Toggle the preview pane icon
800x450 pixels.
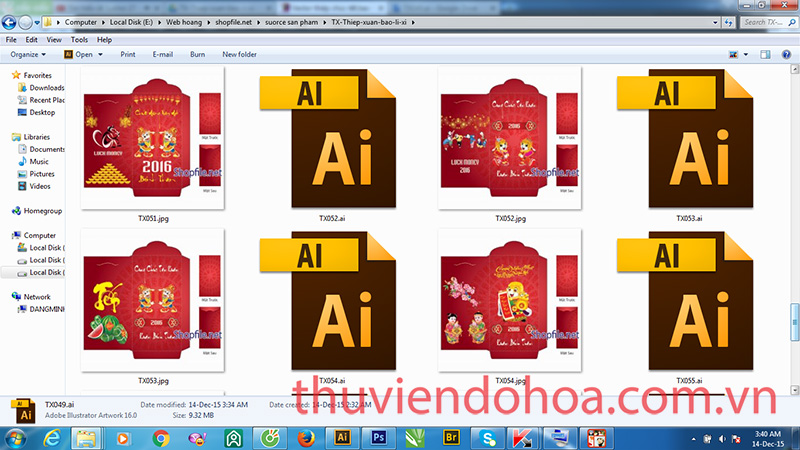click(x=765, y=55)
